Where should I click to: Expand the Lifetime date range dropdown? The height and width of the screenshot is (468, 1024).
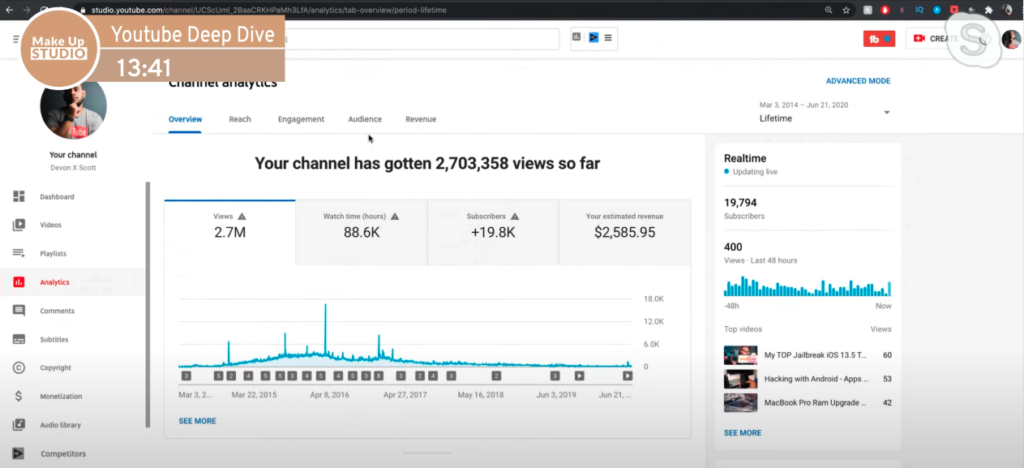[x=886, y=113]
